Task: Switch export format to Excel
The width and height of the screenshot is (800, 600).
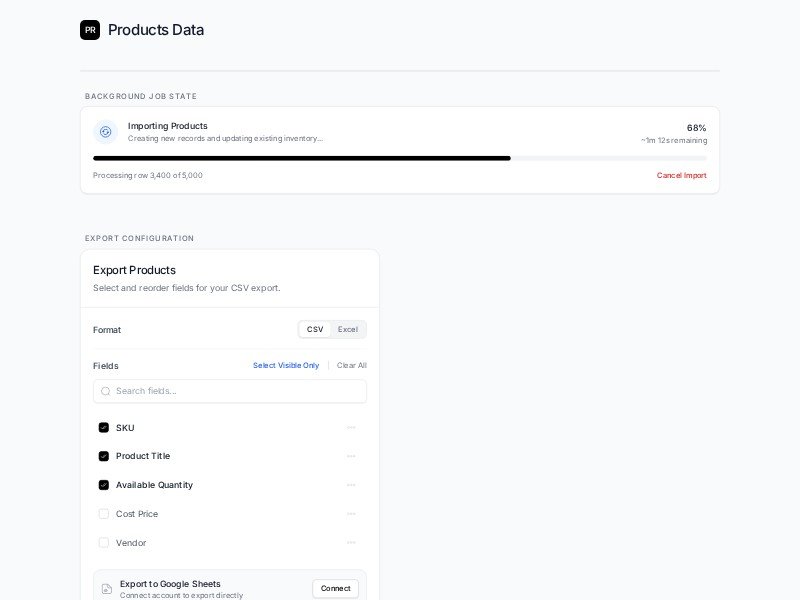Action: 347,329
